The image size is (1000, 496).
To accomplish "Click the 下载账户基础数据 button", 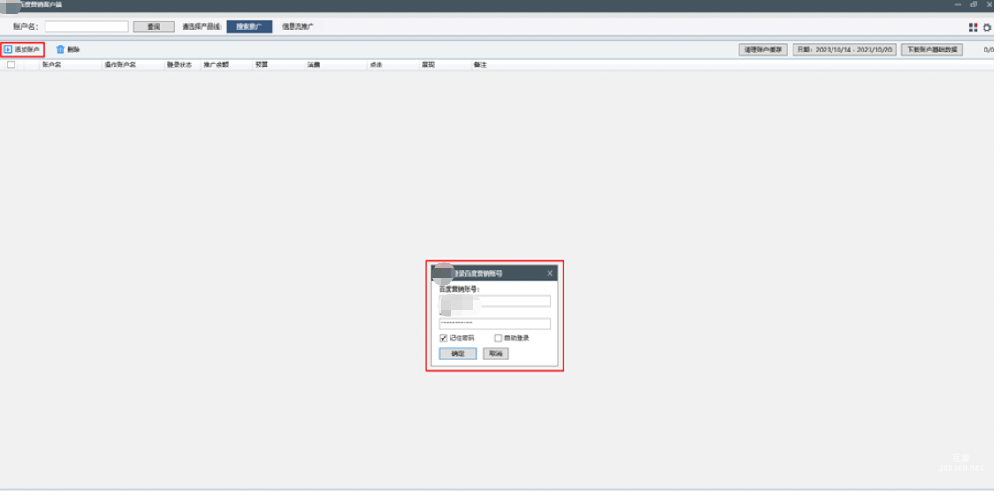I will click(931, 49).
